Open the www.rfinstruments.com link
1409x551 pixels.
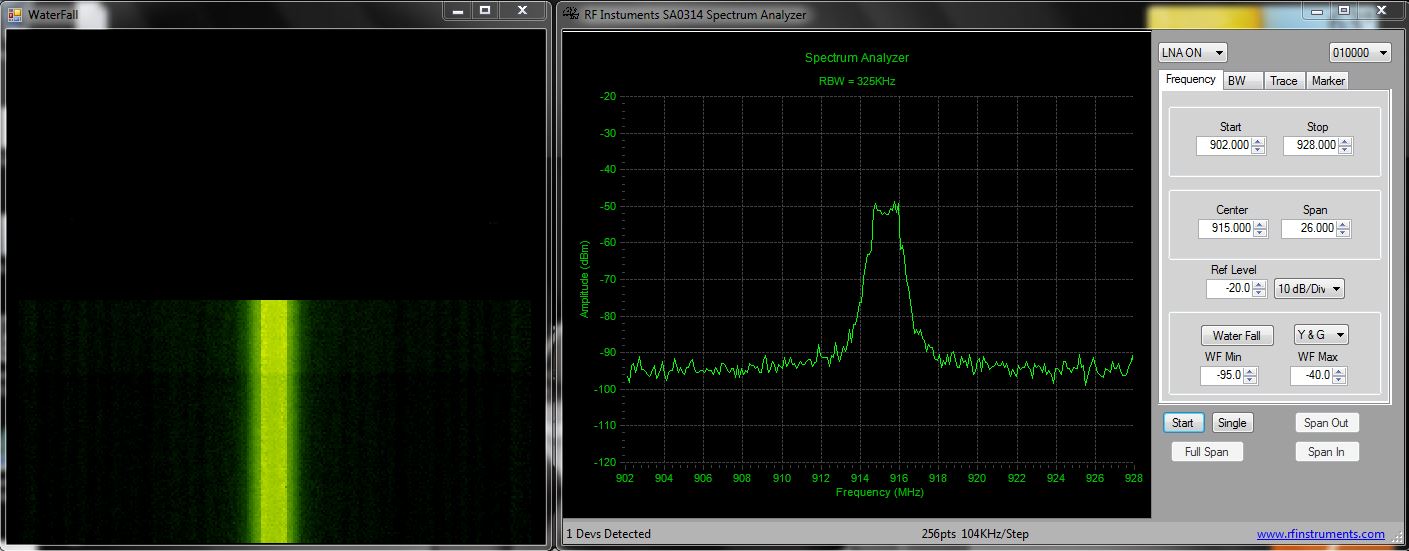tap(1320, 534)
